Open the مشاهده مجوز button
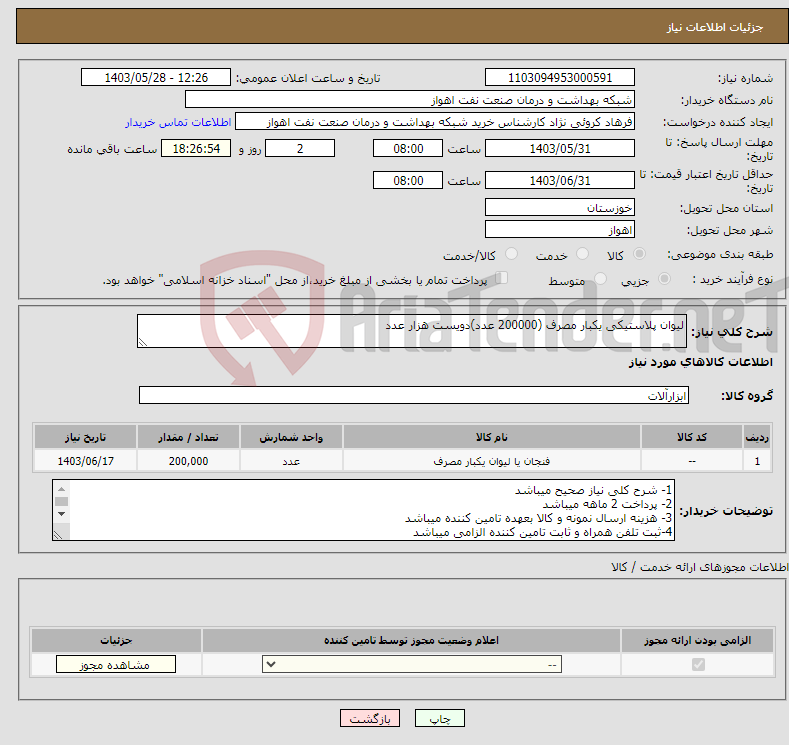The image size is (789, 745). coord(116,665)
